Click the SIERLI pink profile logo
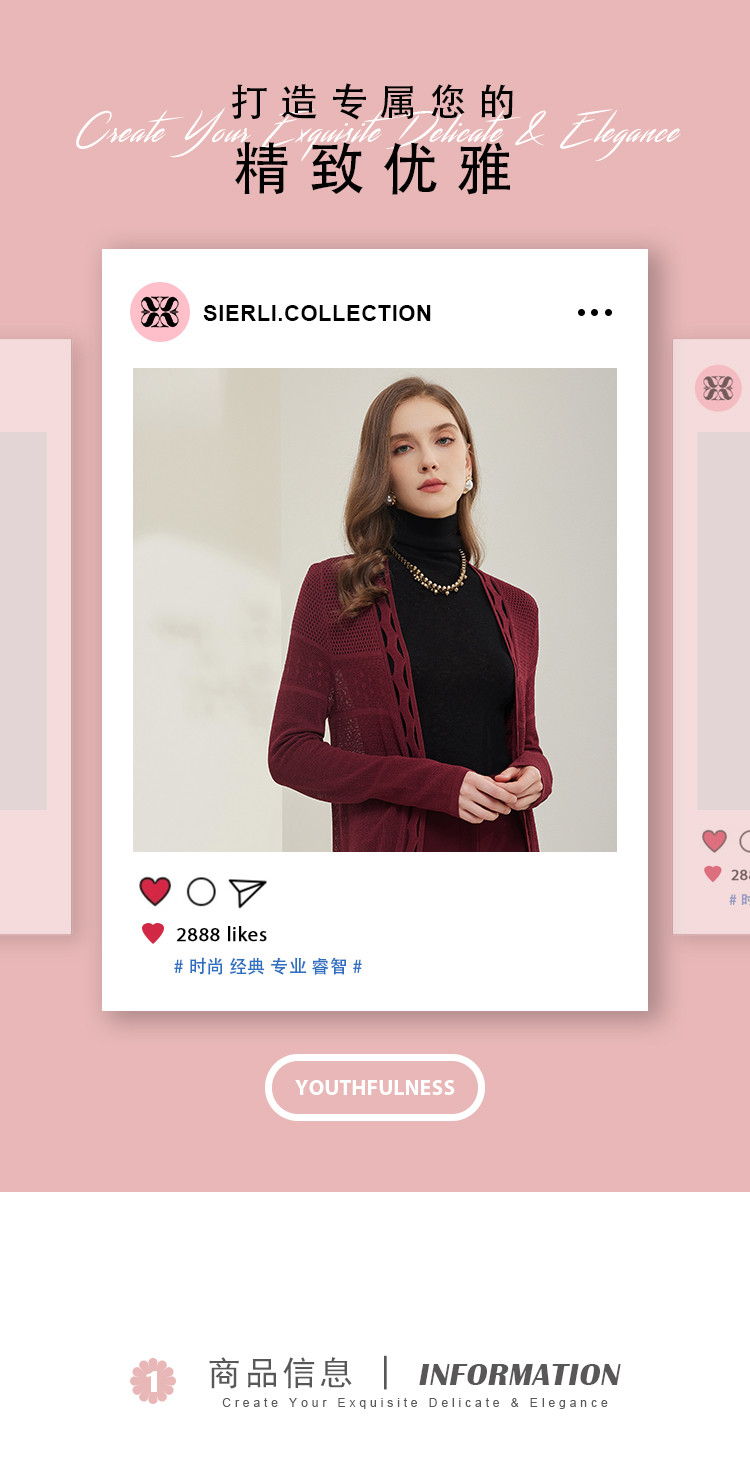 tap(160, 312)
